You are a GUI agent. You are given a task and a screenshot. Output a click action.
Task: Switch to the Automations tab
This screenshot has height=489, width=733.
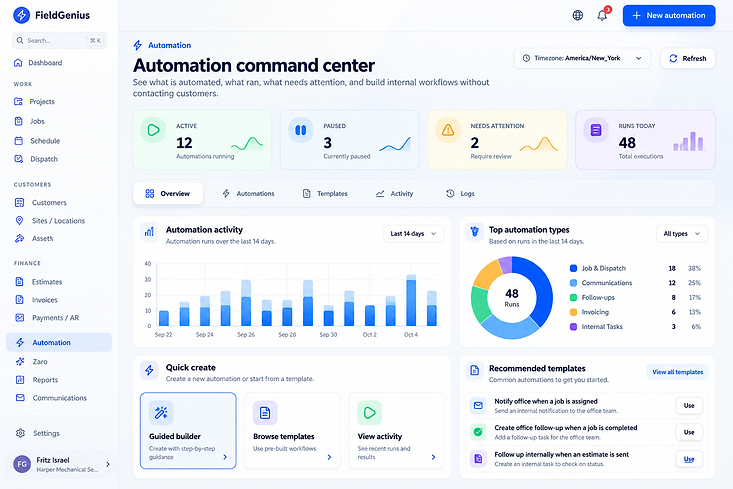(248, 194)
